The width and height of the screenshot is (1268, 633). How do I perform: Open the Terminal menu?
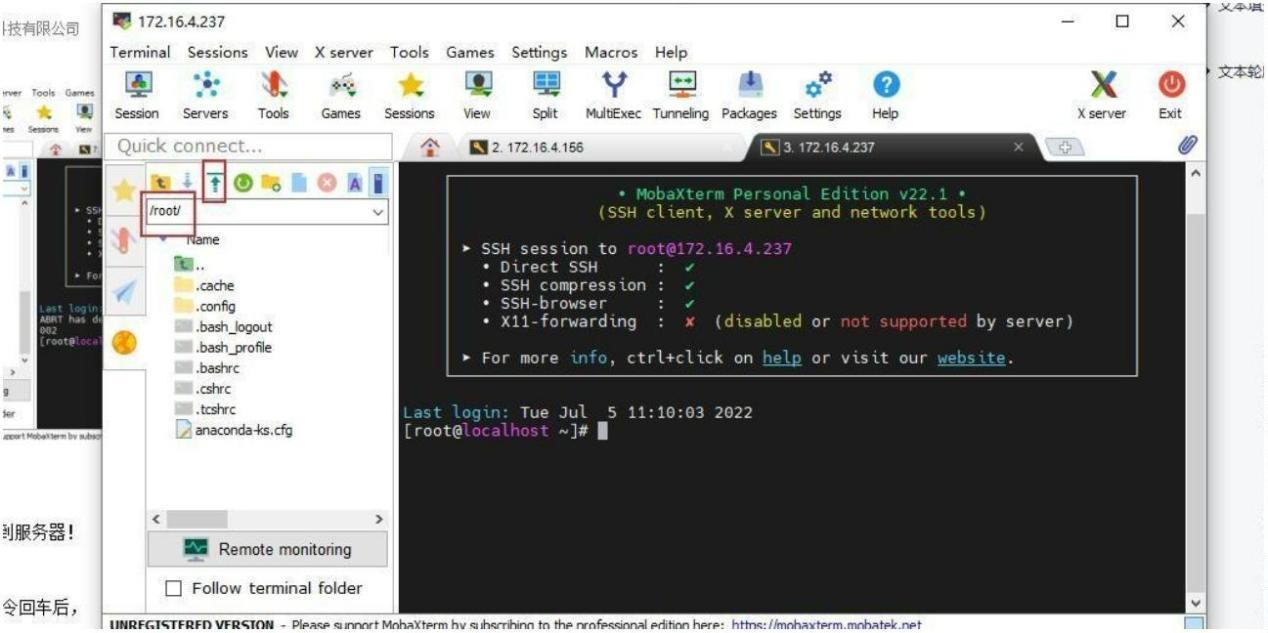(140, 52)
